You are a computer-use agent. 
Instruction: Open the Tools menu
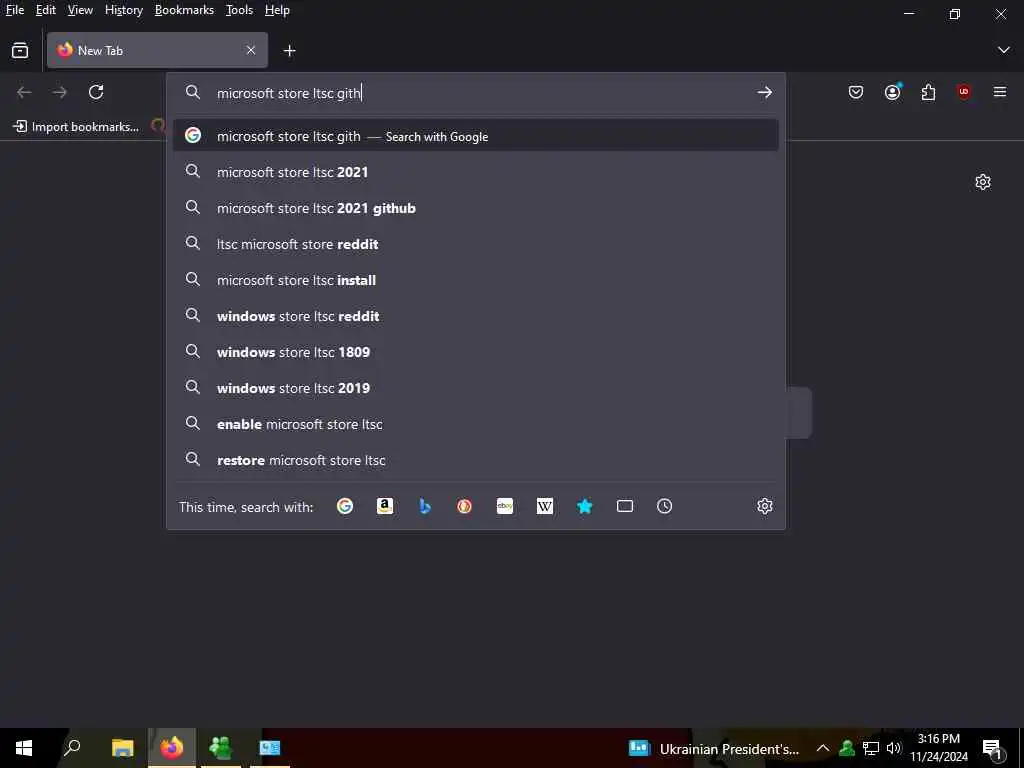[239, 10]
